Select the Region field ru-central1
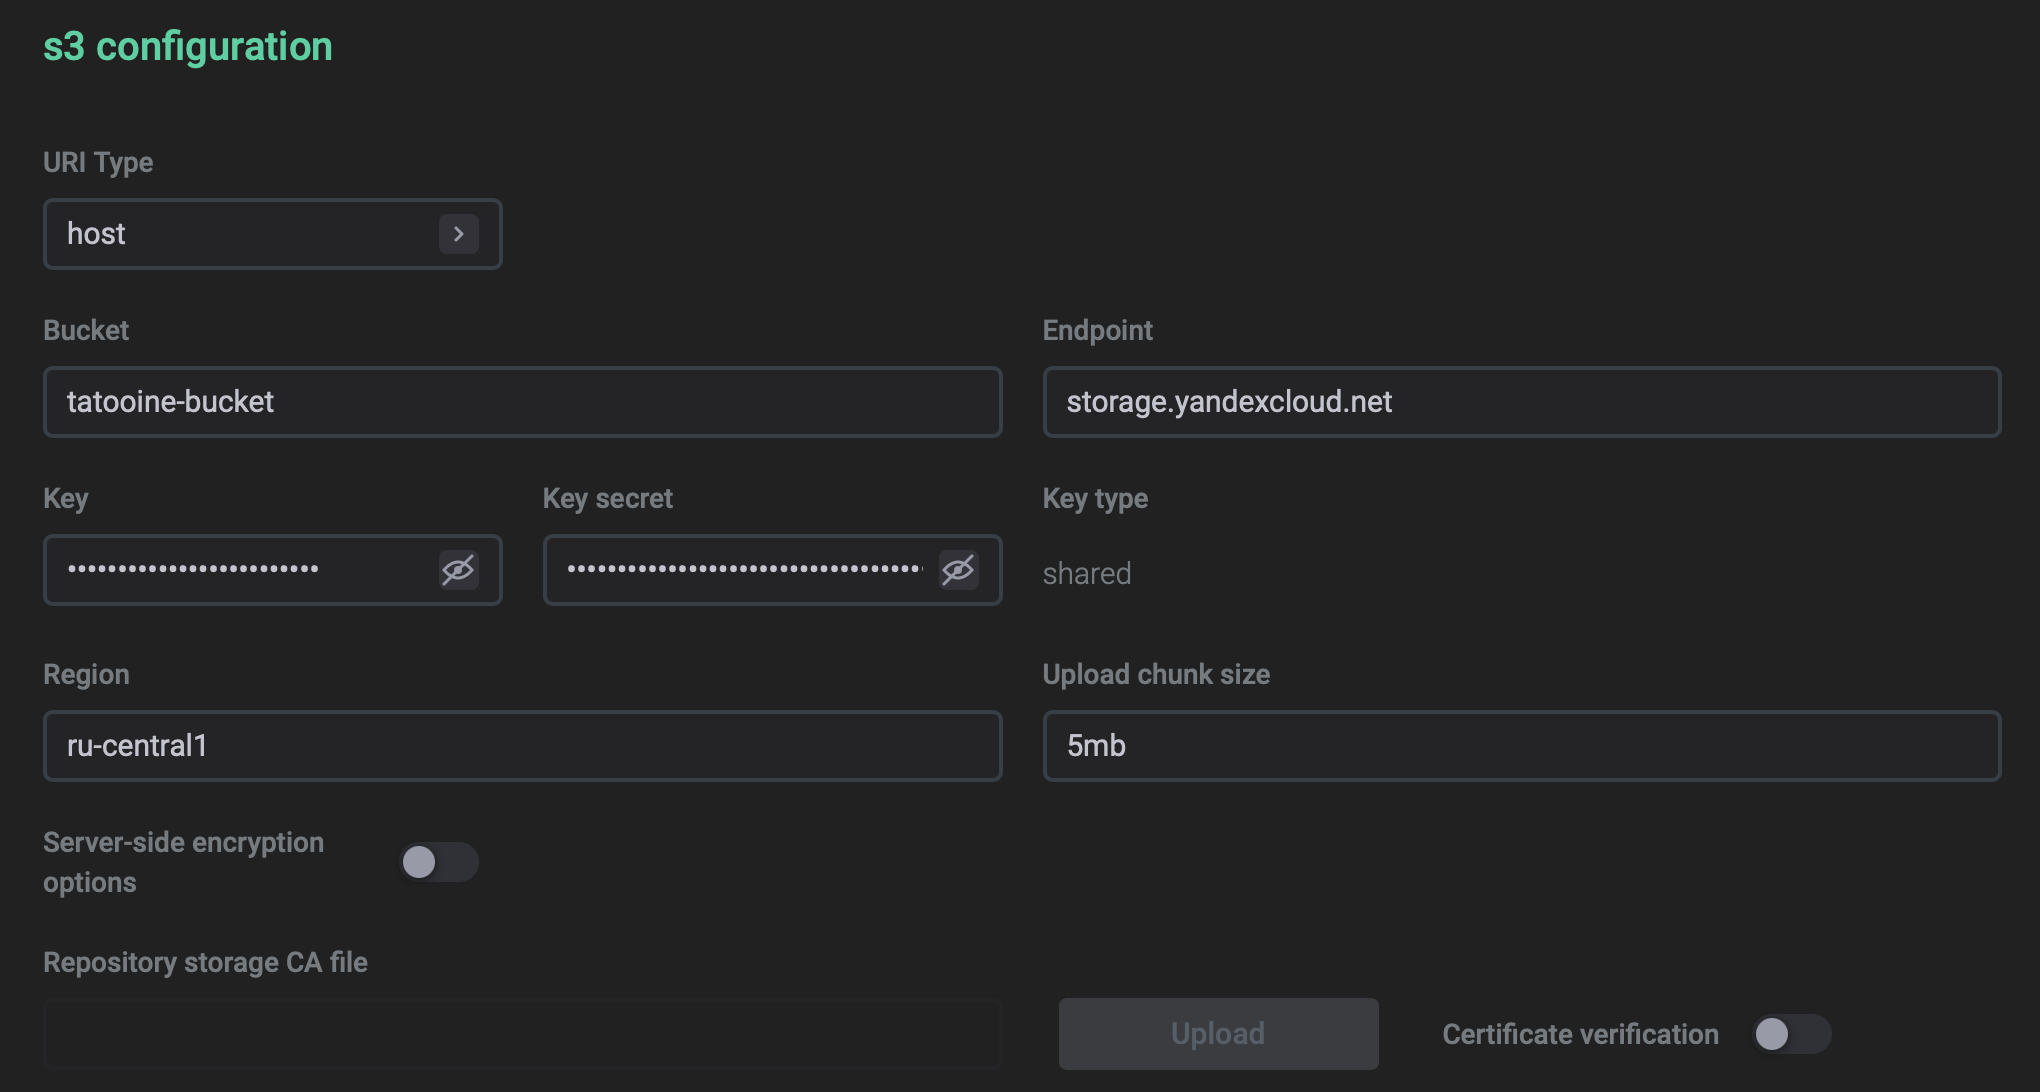Screen dimensions: 2040x1092 522,746
